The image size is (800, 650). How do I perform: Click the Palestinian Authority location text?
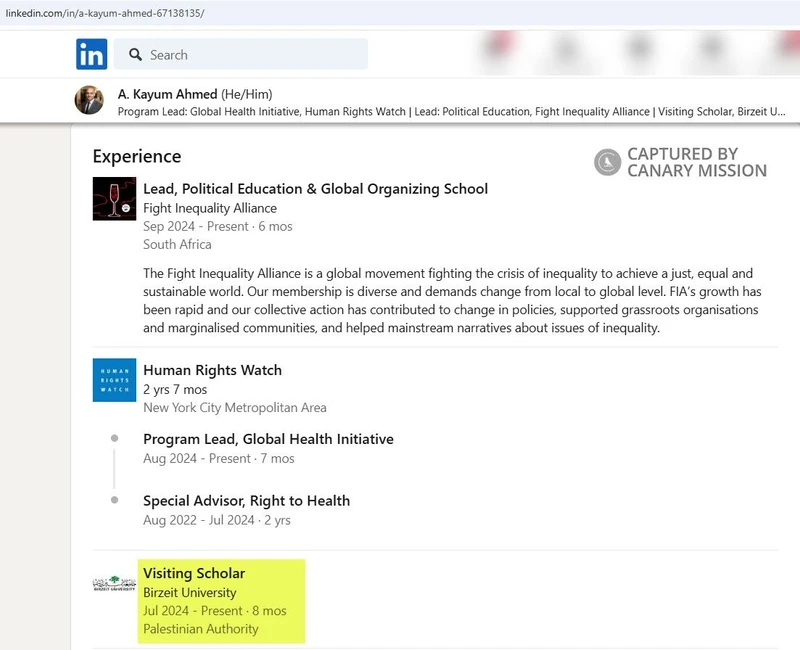point(201,629)
